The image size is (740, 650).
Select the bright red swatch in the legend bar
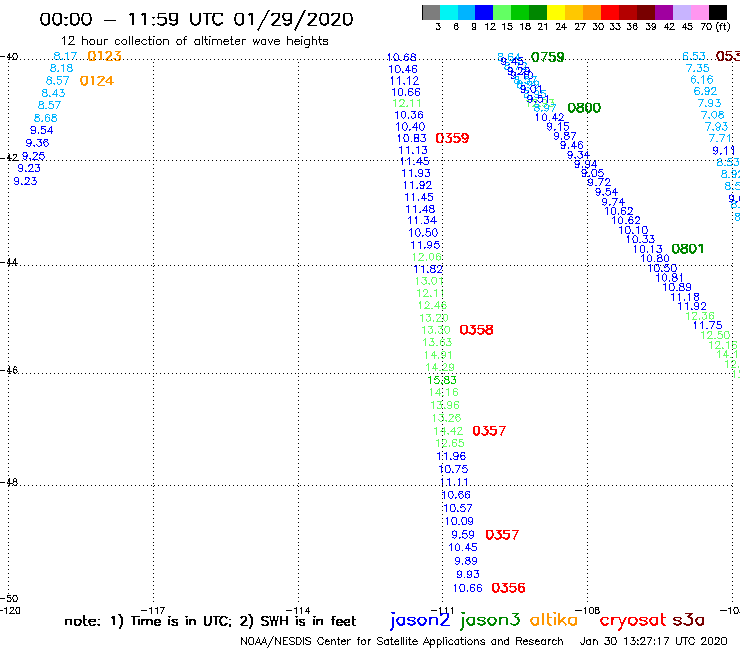pos(609,12)
